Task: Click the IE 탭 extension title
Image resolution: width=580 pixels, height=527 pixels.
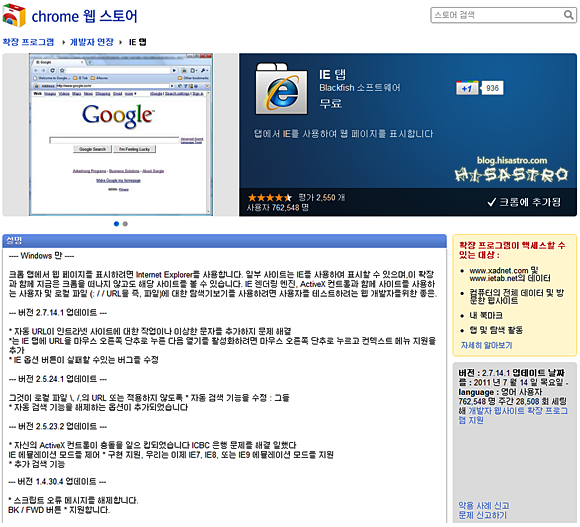Action: [332, 74]
